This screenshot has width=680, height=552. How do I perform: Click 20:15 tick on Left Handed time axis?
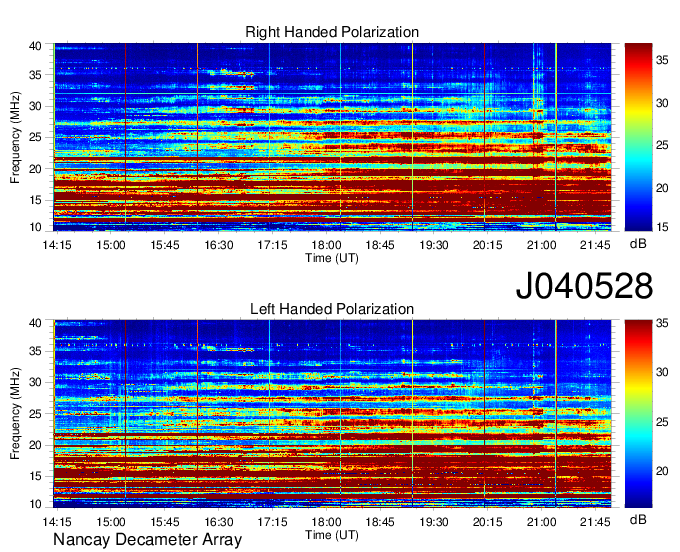pyautogui.click(x=487, y=522)
